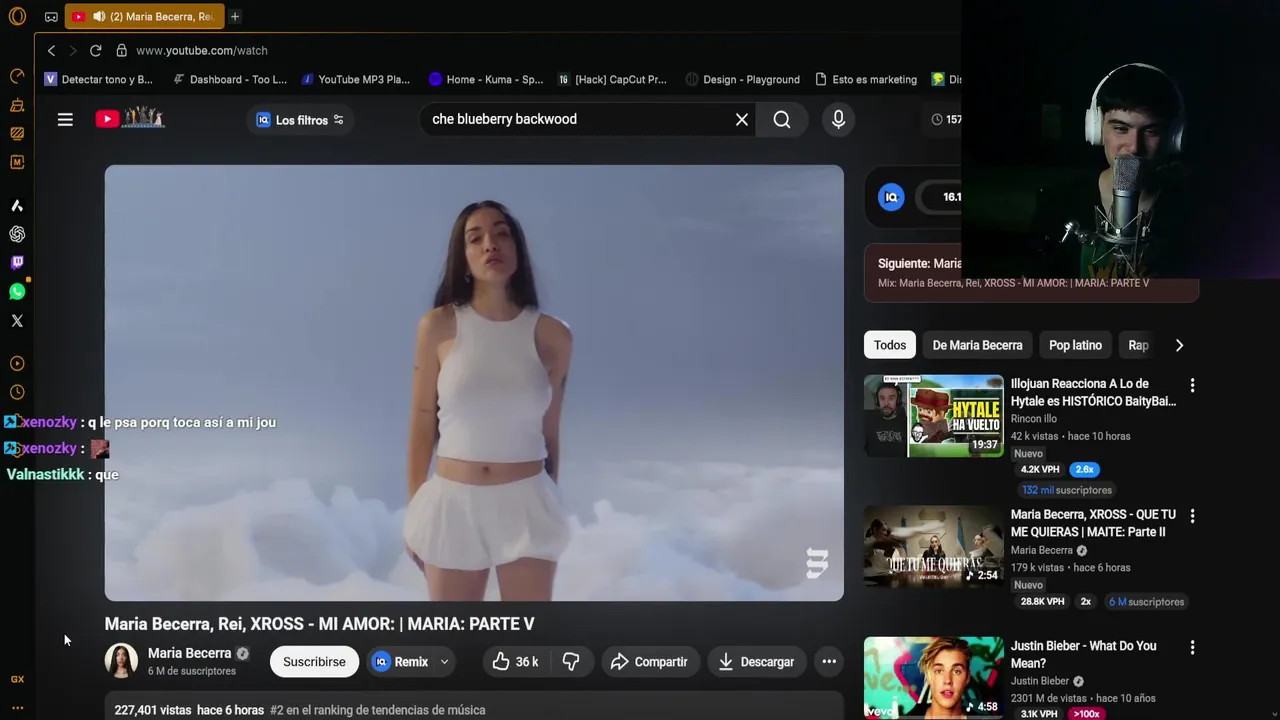View site info via the lock icon

coord(122,50)
